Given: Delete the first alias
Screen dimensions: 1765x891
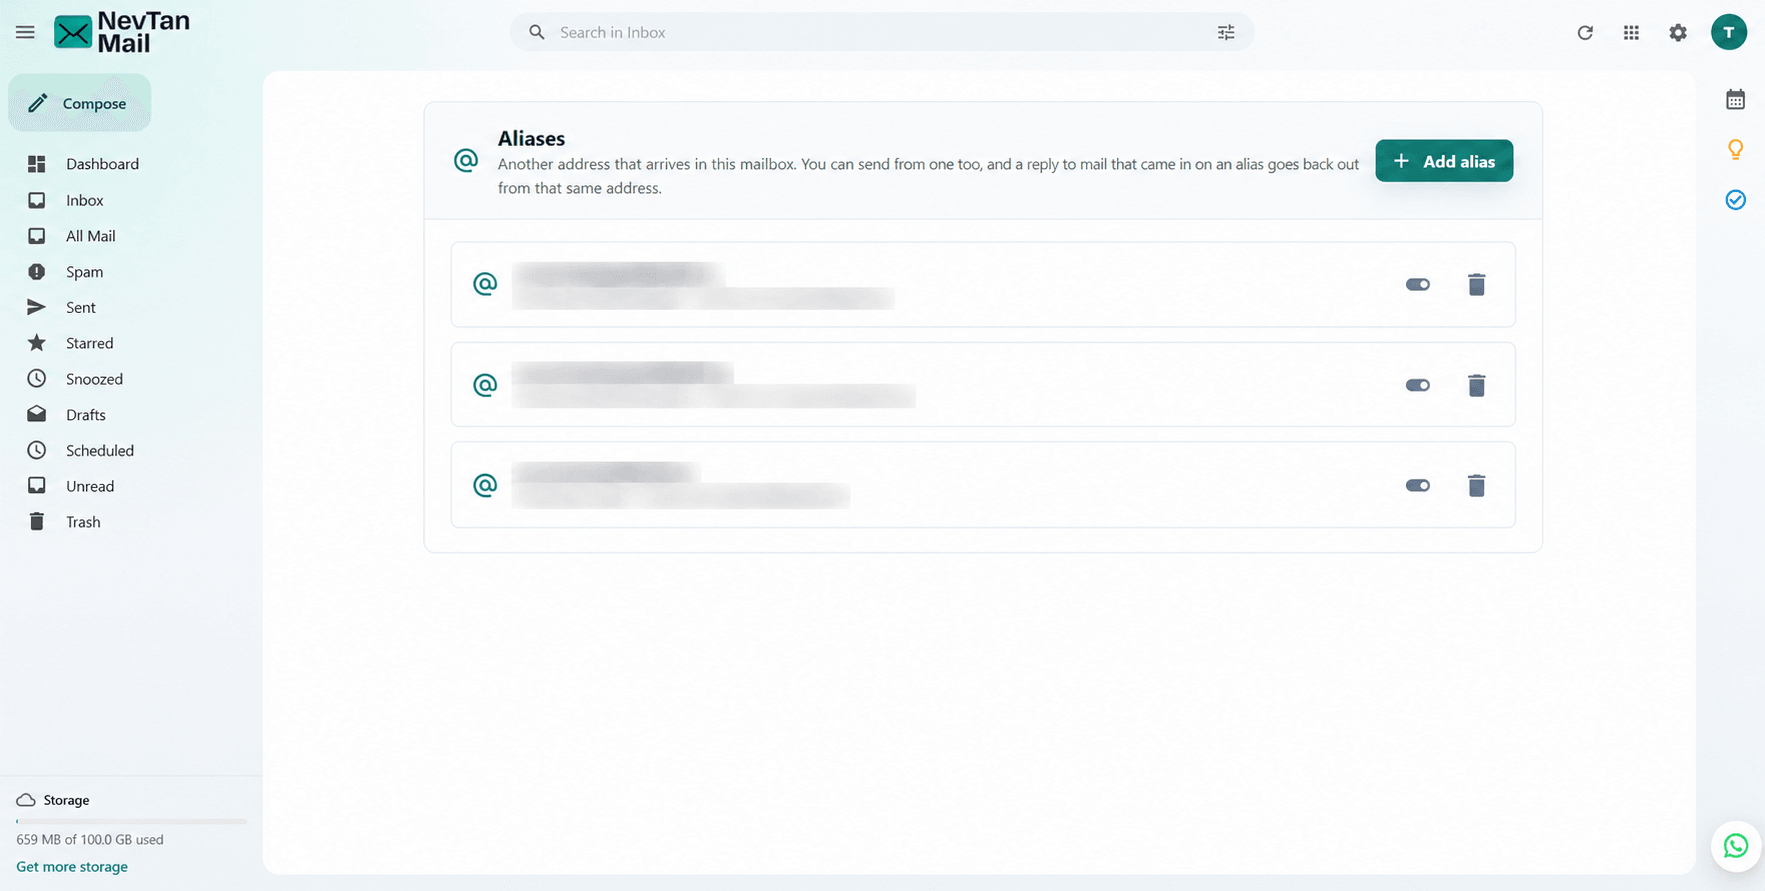Looking at the screenshot, I should point(1476,285).
